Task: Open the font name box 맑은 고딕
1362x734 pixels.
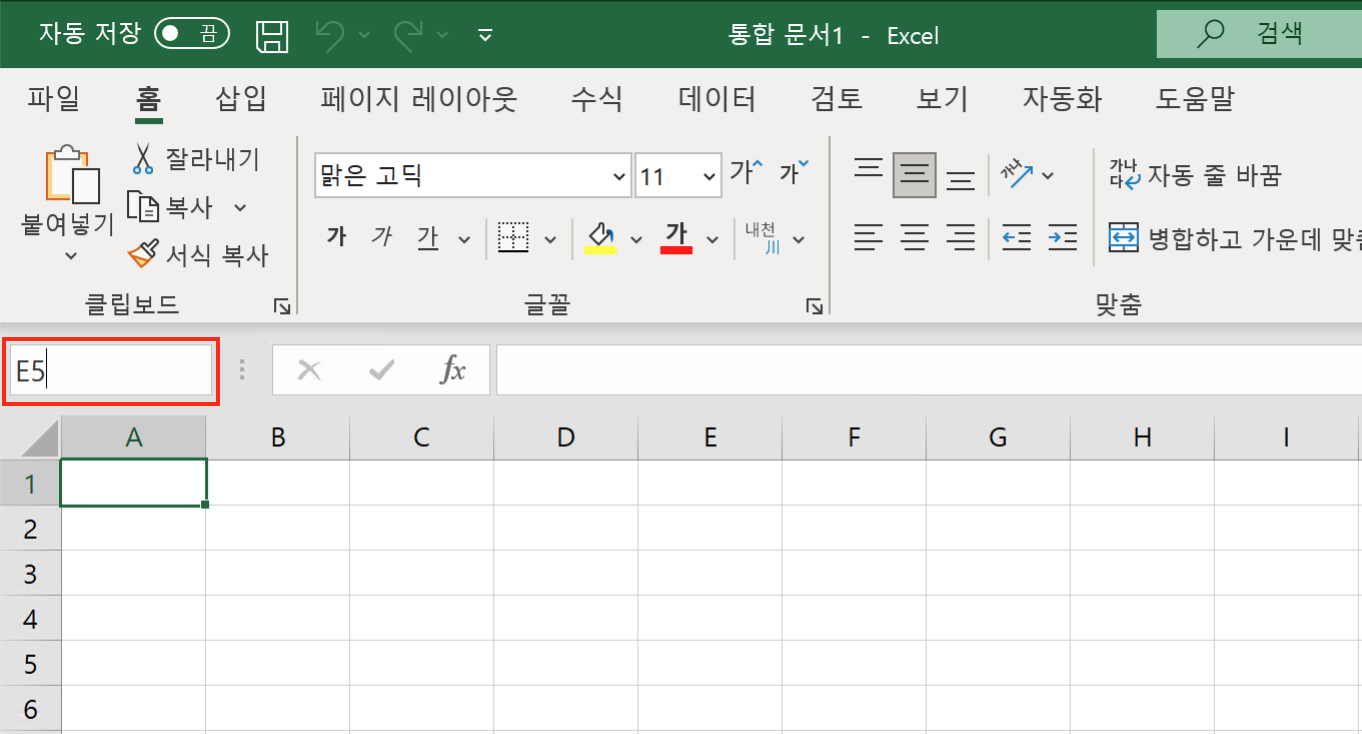Action: 472,177
